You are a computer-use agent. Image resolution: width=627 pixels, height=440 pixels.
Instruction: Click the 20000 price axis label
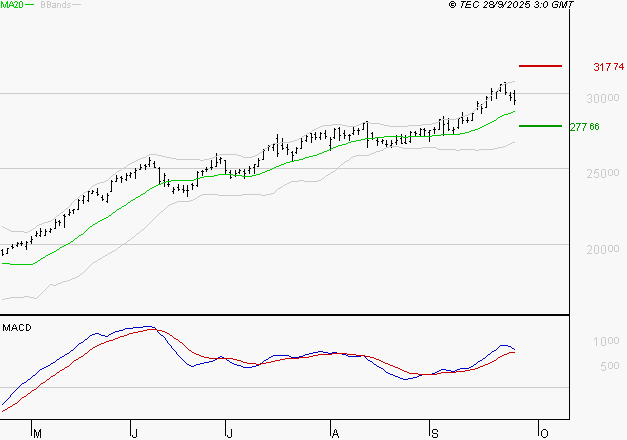[603, 249]
